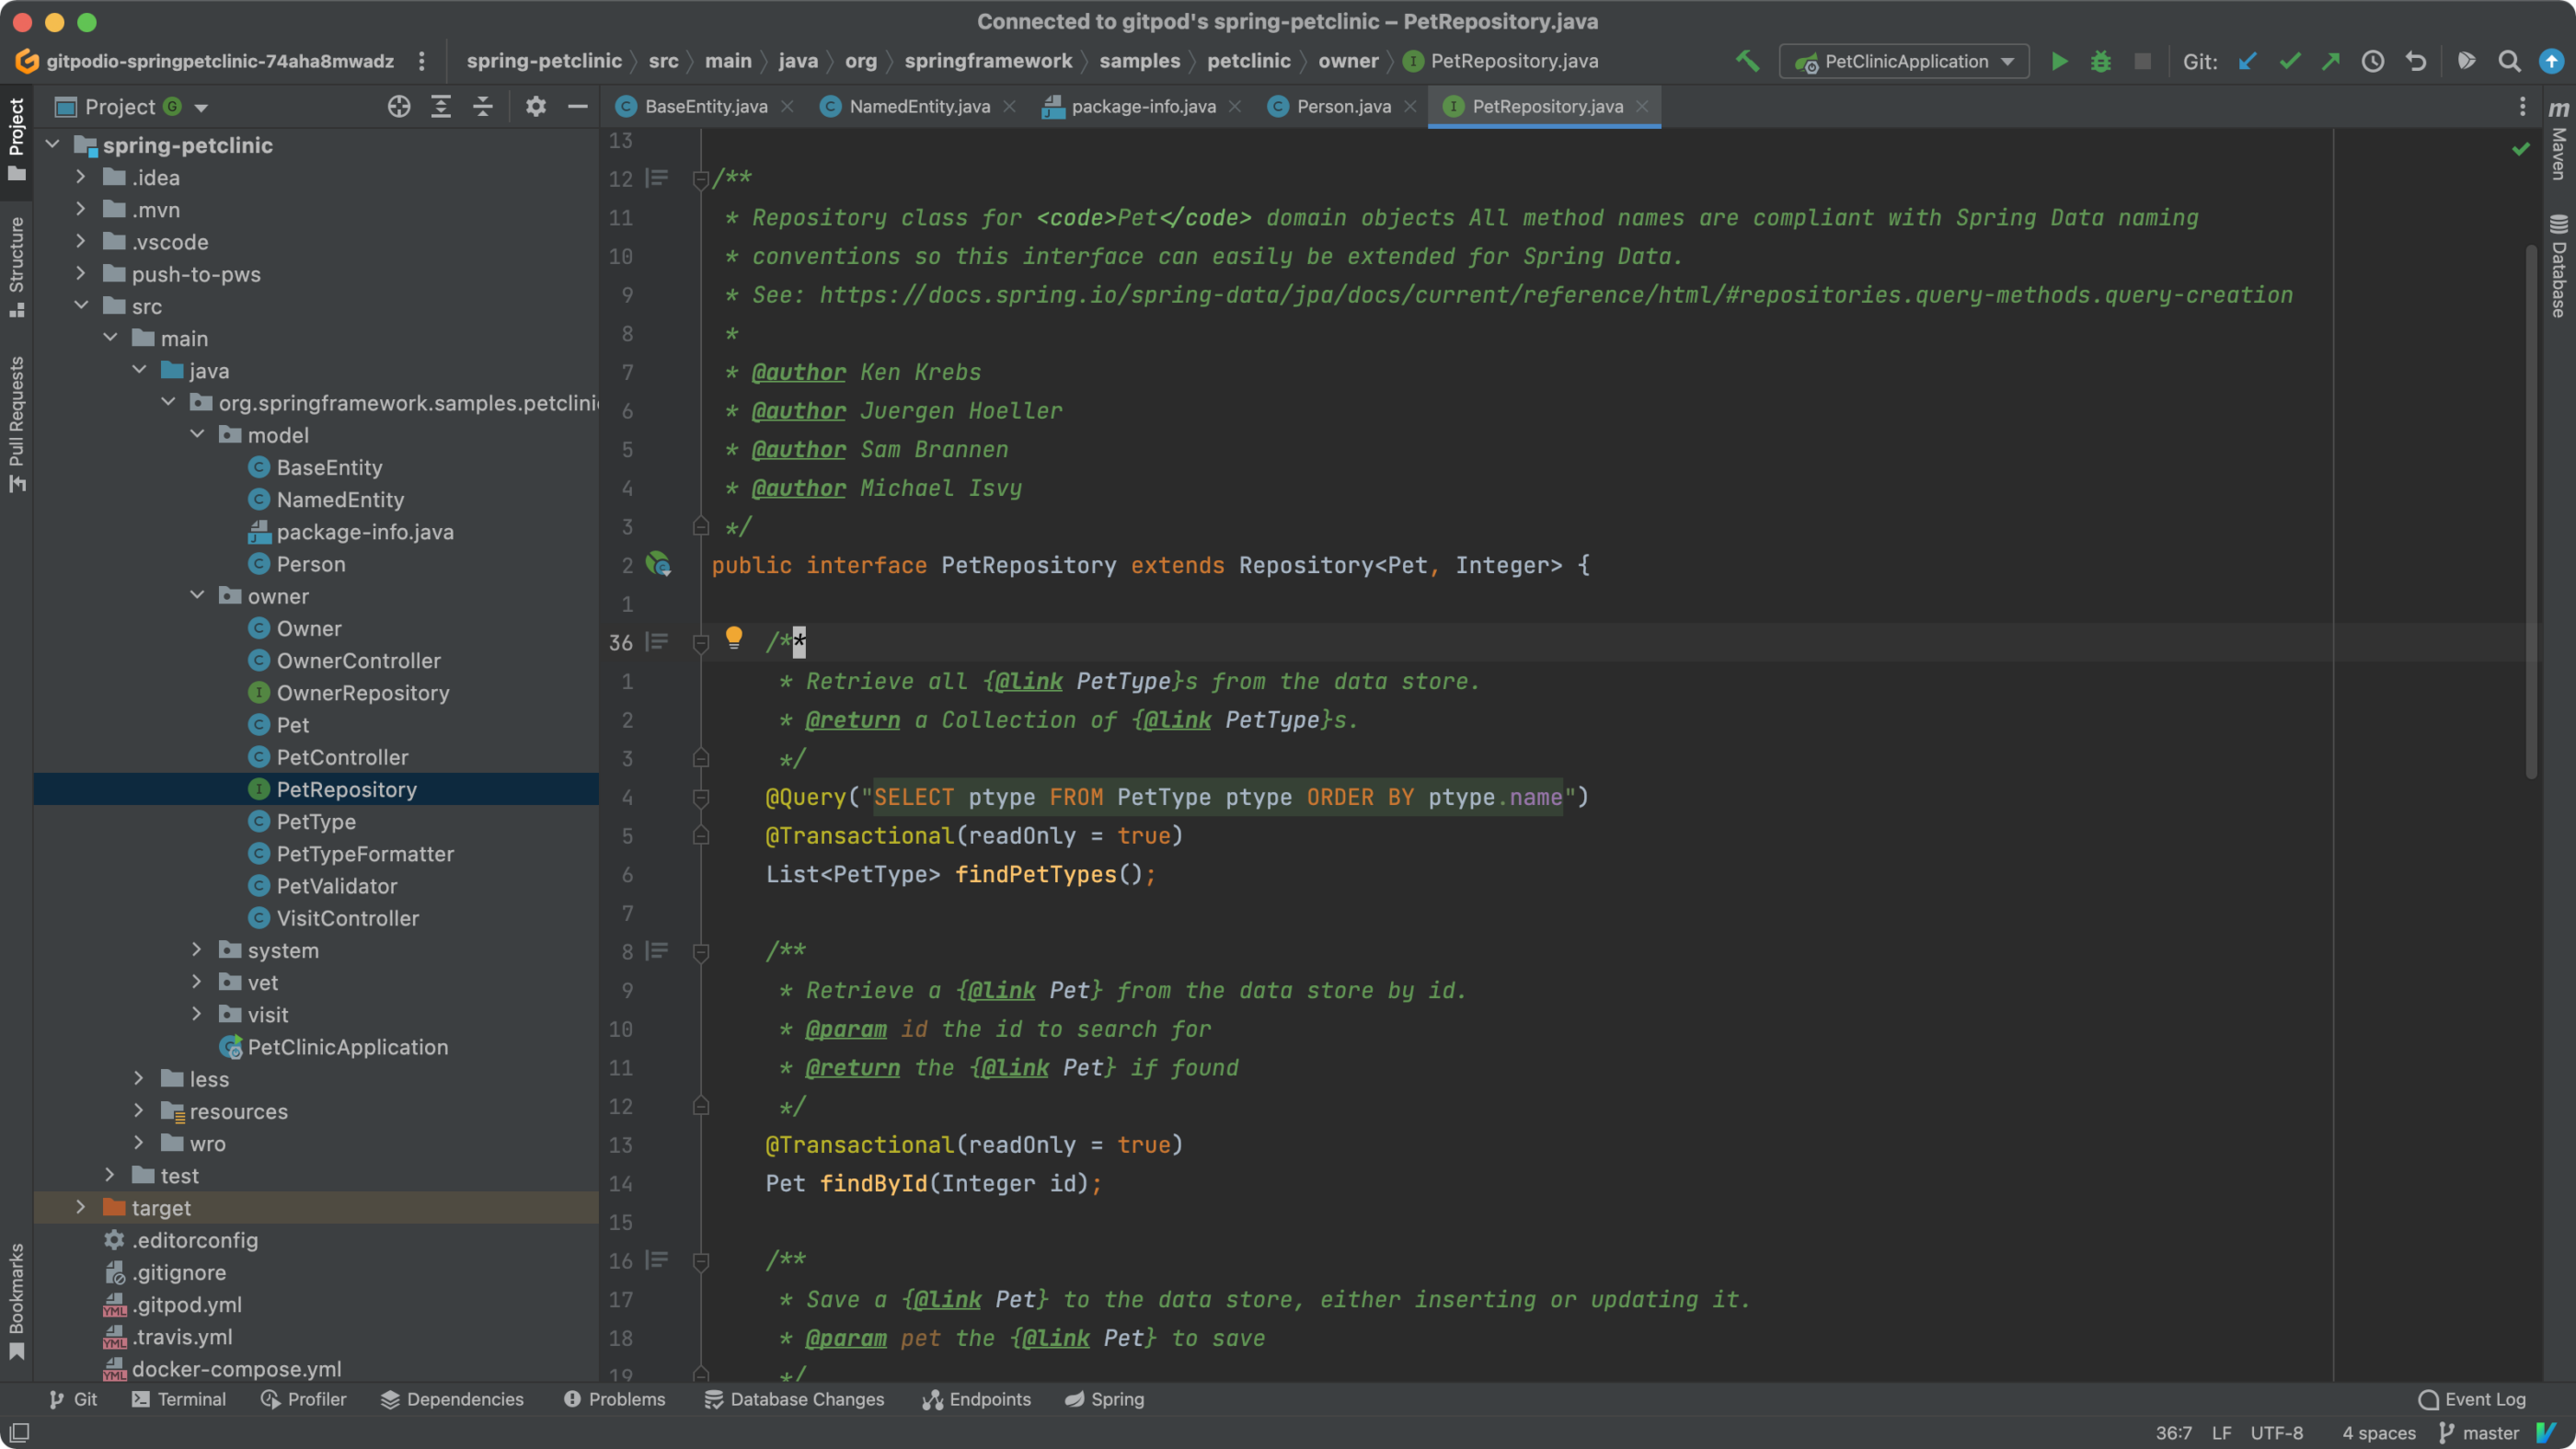The height and width of the screenshot is (1449, 2576).
Task: Toggle the Bookmarks side panel
Action: click(x=16, y=1300)
